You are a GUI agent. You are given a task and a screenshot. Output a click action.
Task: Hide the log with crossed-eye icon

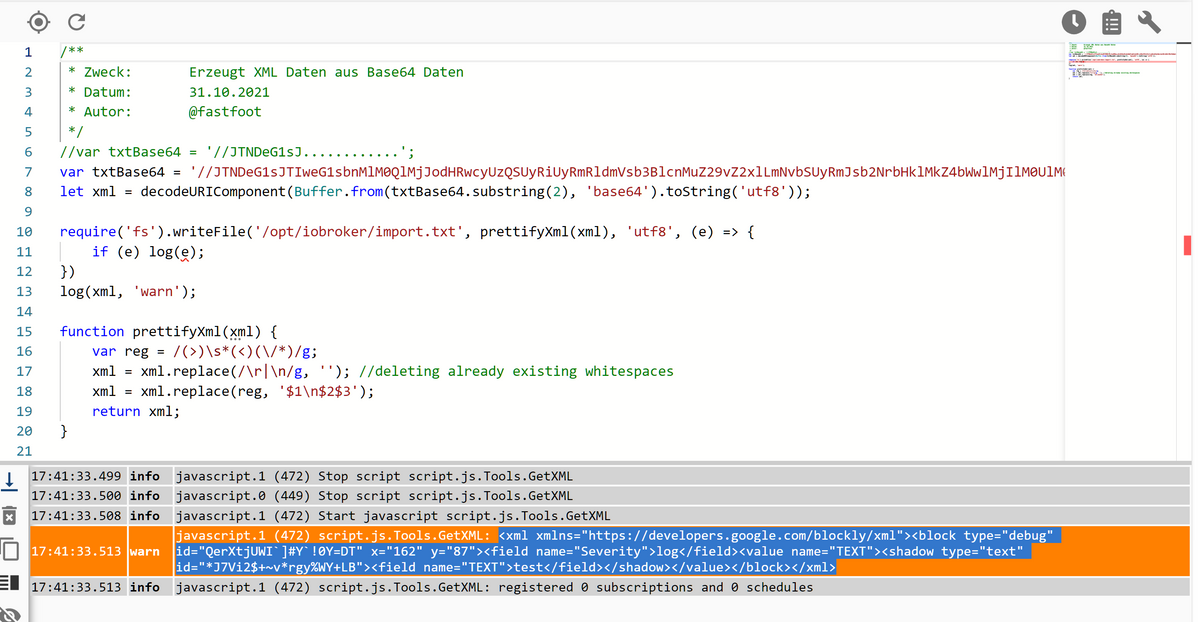pyautogui.click(x=9, y=614)
